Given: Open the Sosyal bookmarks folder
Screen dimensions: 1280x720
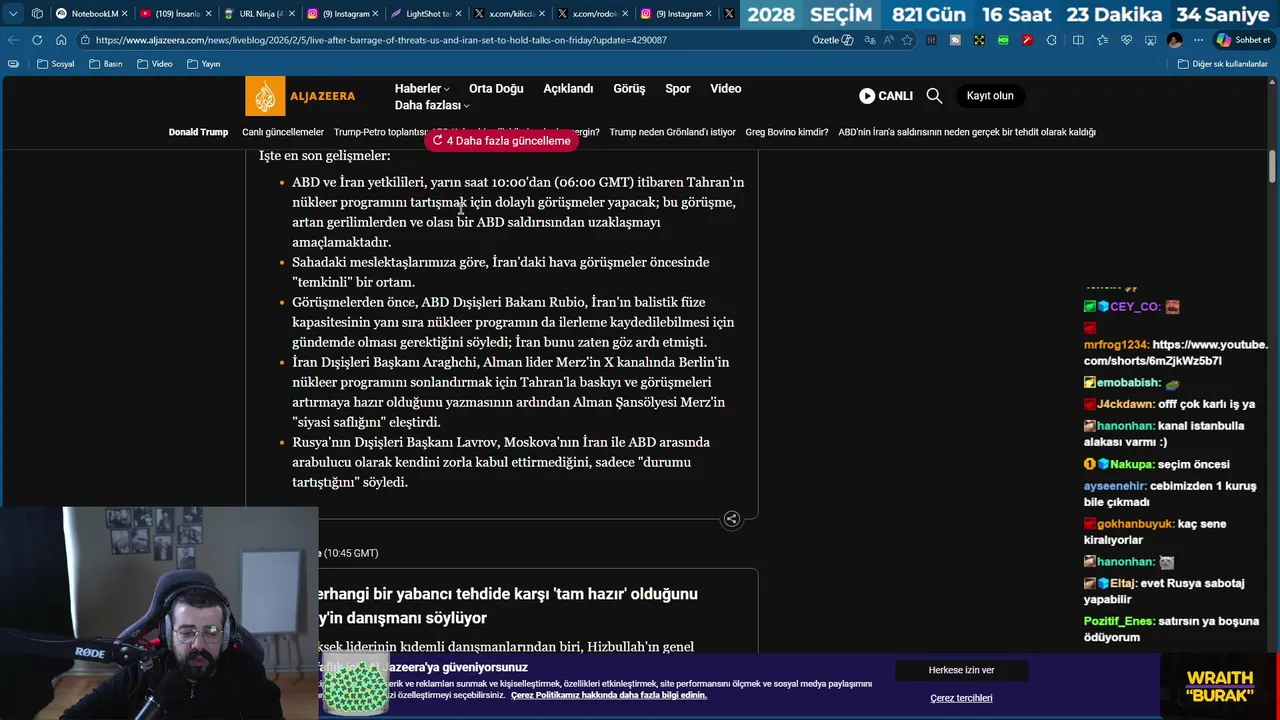Looking at the screenshot, I should tap(56, 64).
